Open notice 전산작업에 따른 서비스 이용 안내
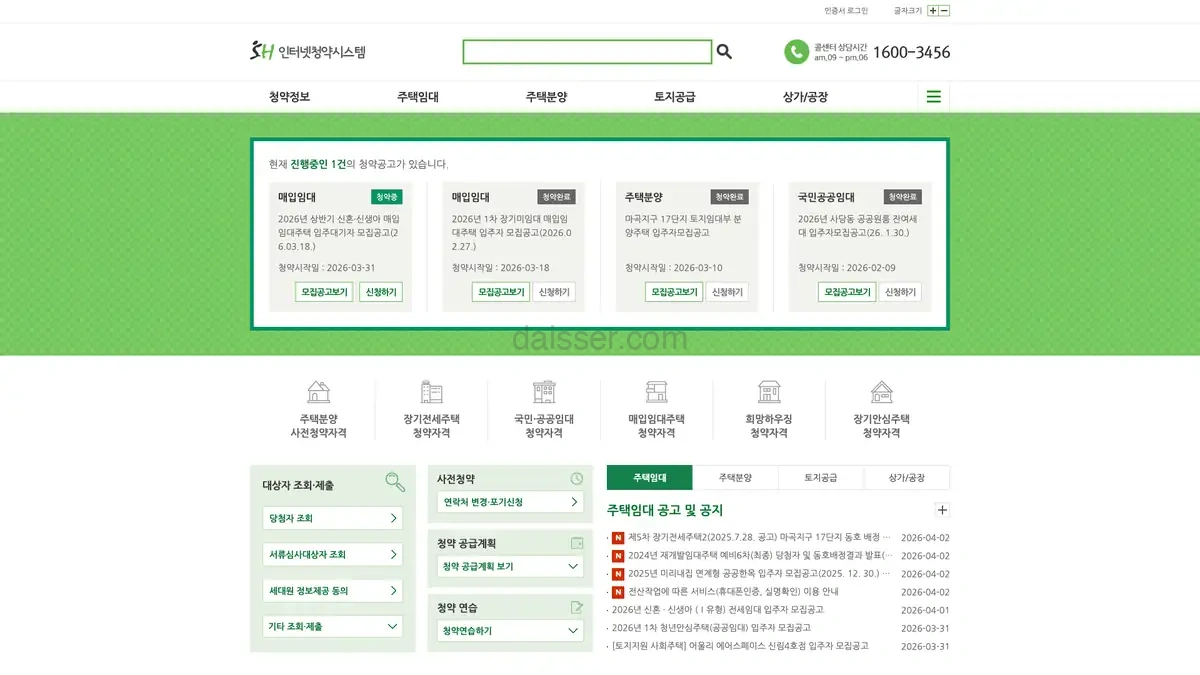The image size is (1200, 675). coord(733,592)
